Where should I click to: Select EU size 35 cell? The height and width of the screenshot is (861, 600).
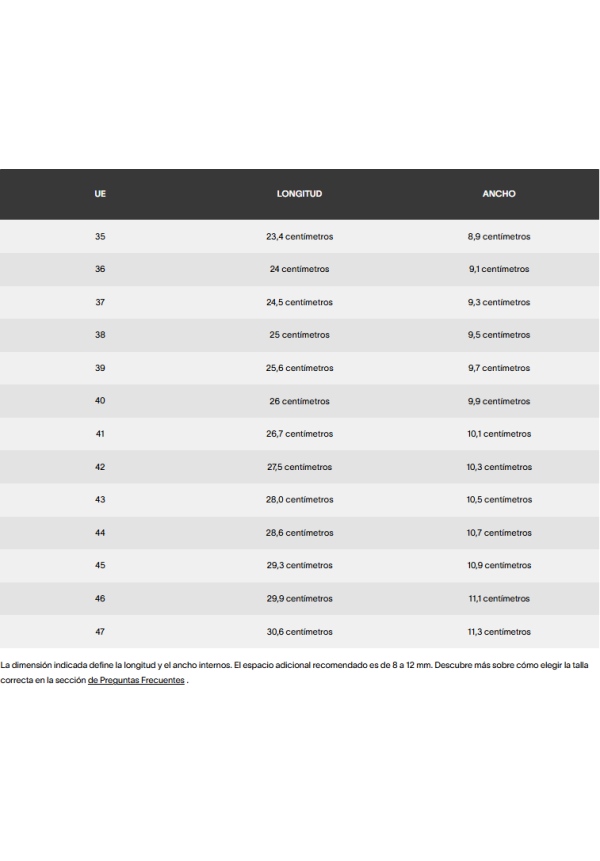tap(100, 237)
